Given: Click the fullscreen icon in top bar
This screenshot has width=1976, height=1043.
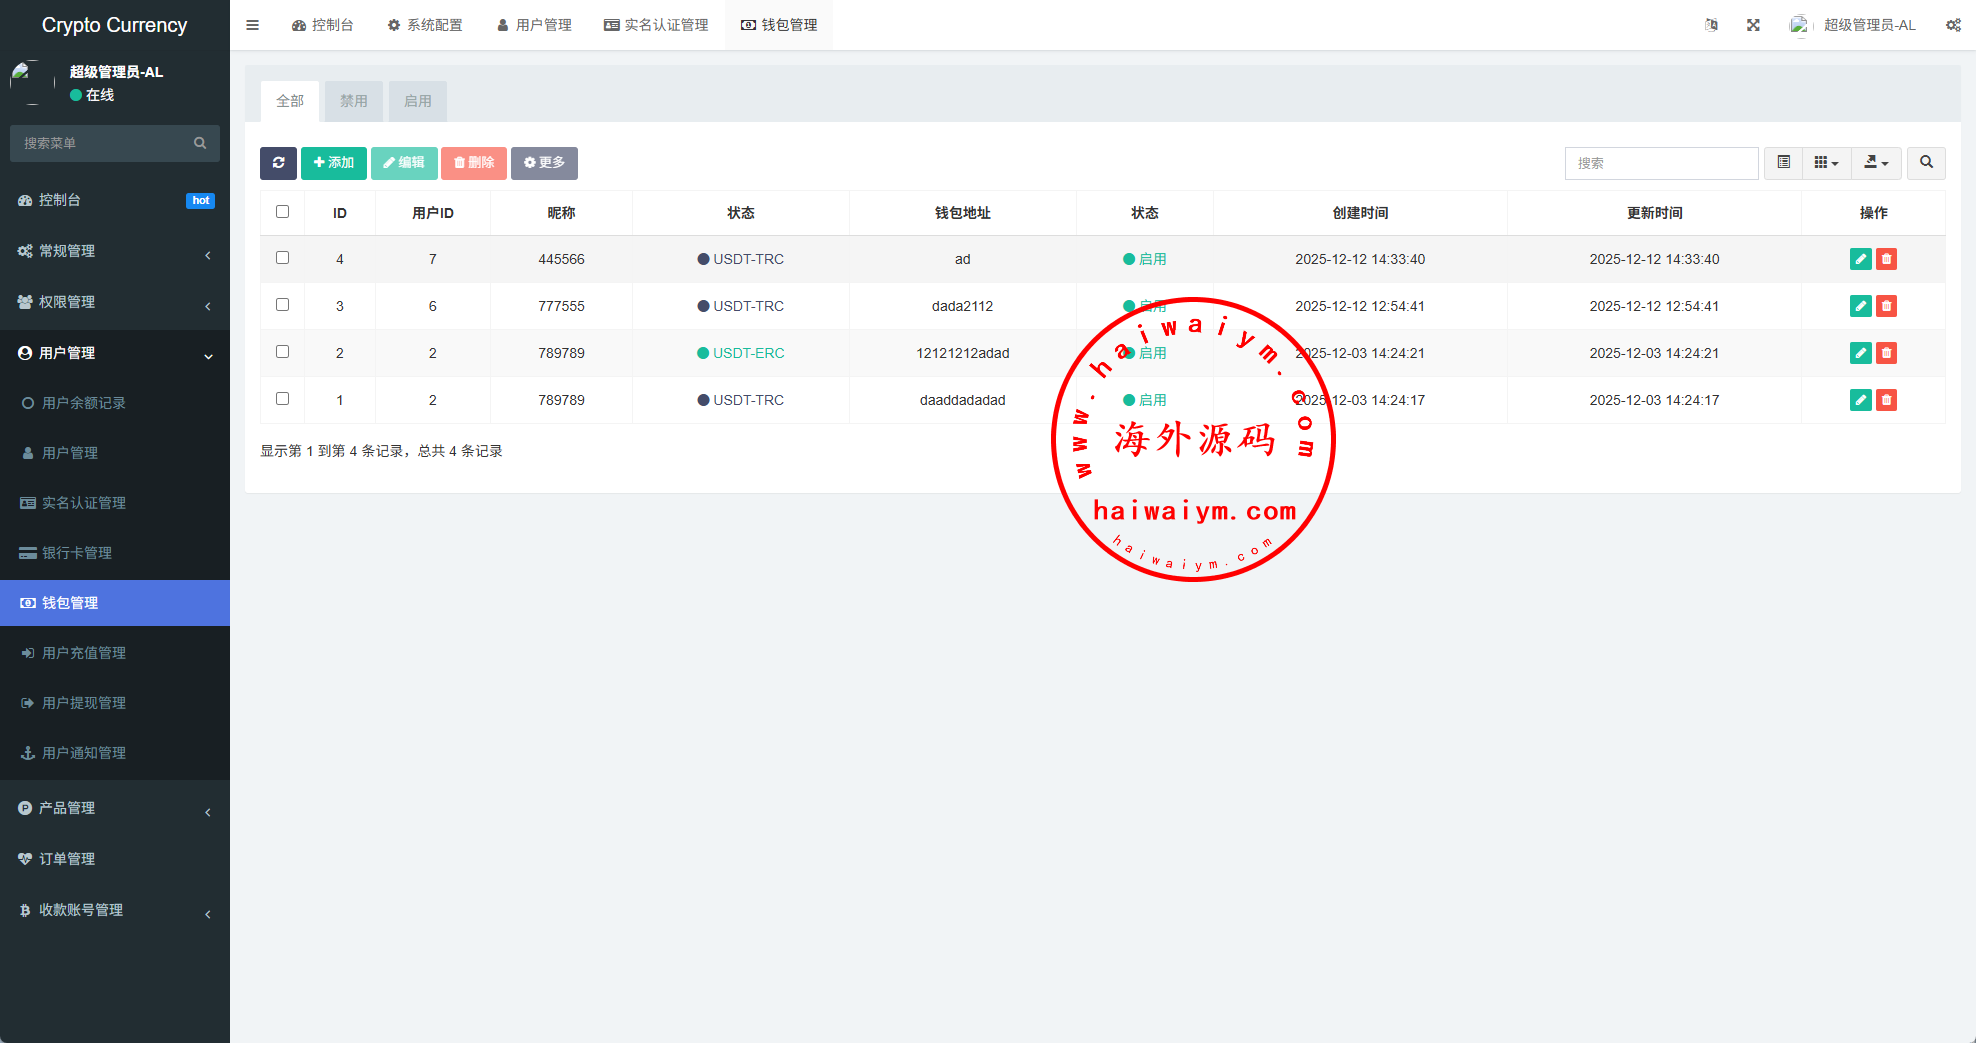Looking at the screenshot, I should 1753,25.
